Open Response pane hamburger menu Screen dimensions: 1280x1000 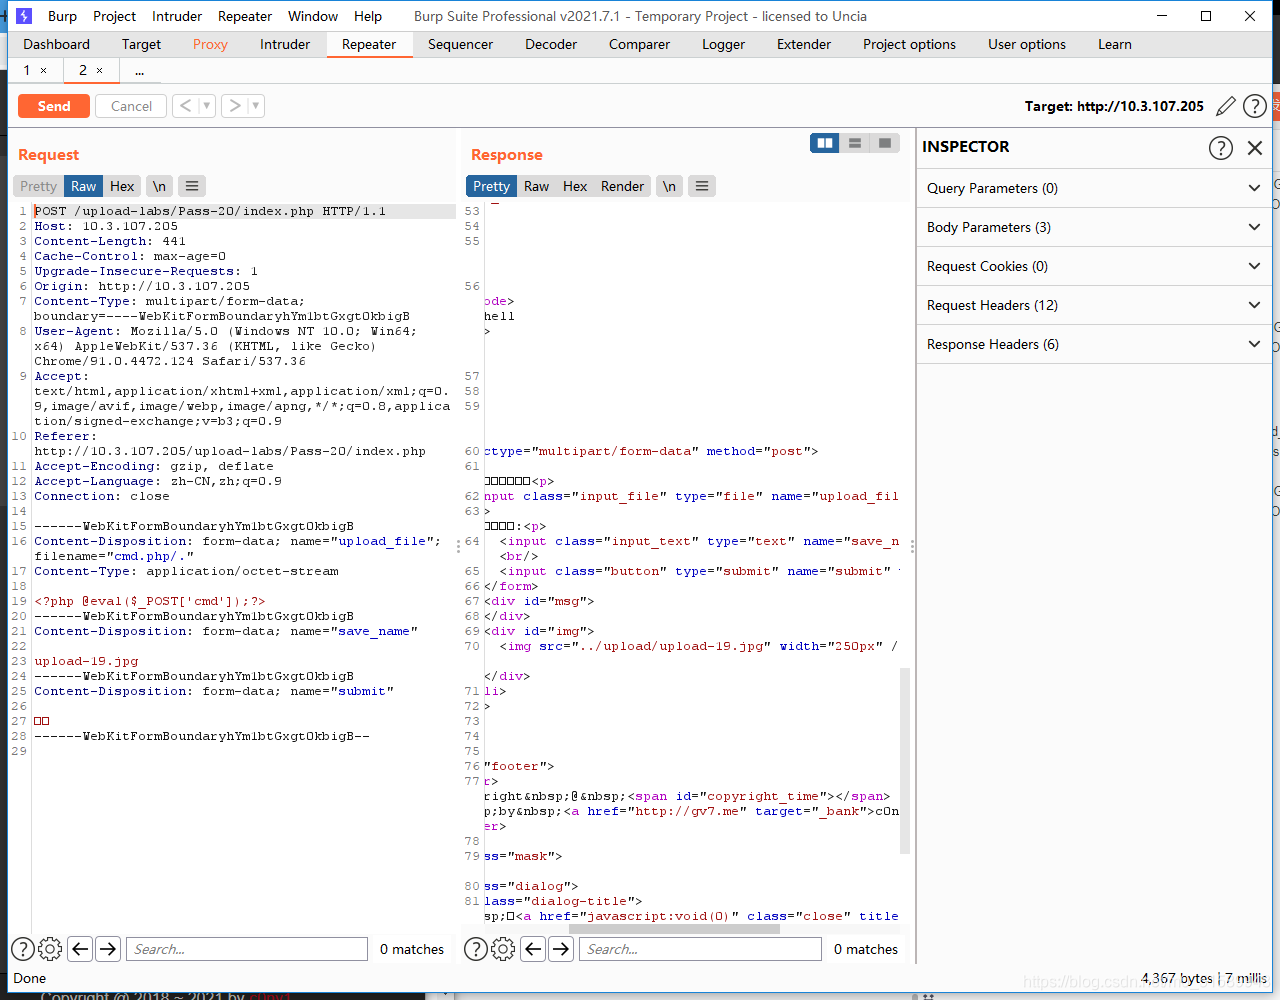(x=702, y=186)
